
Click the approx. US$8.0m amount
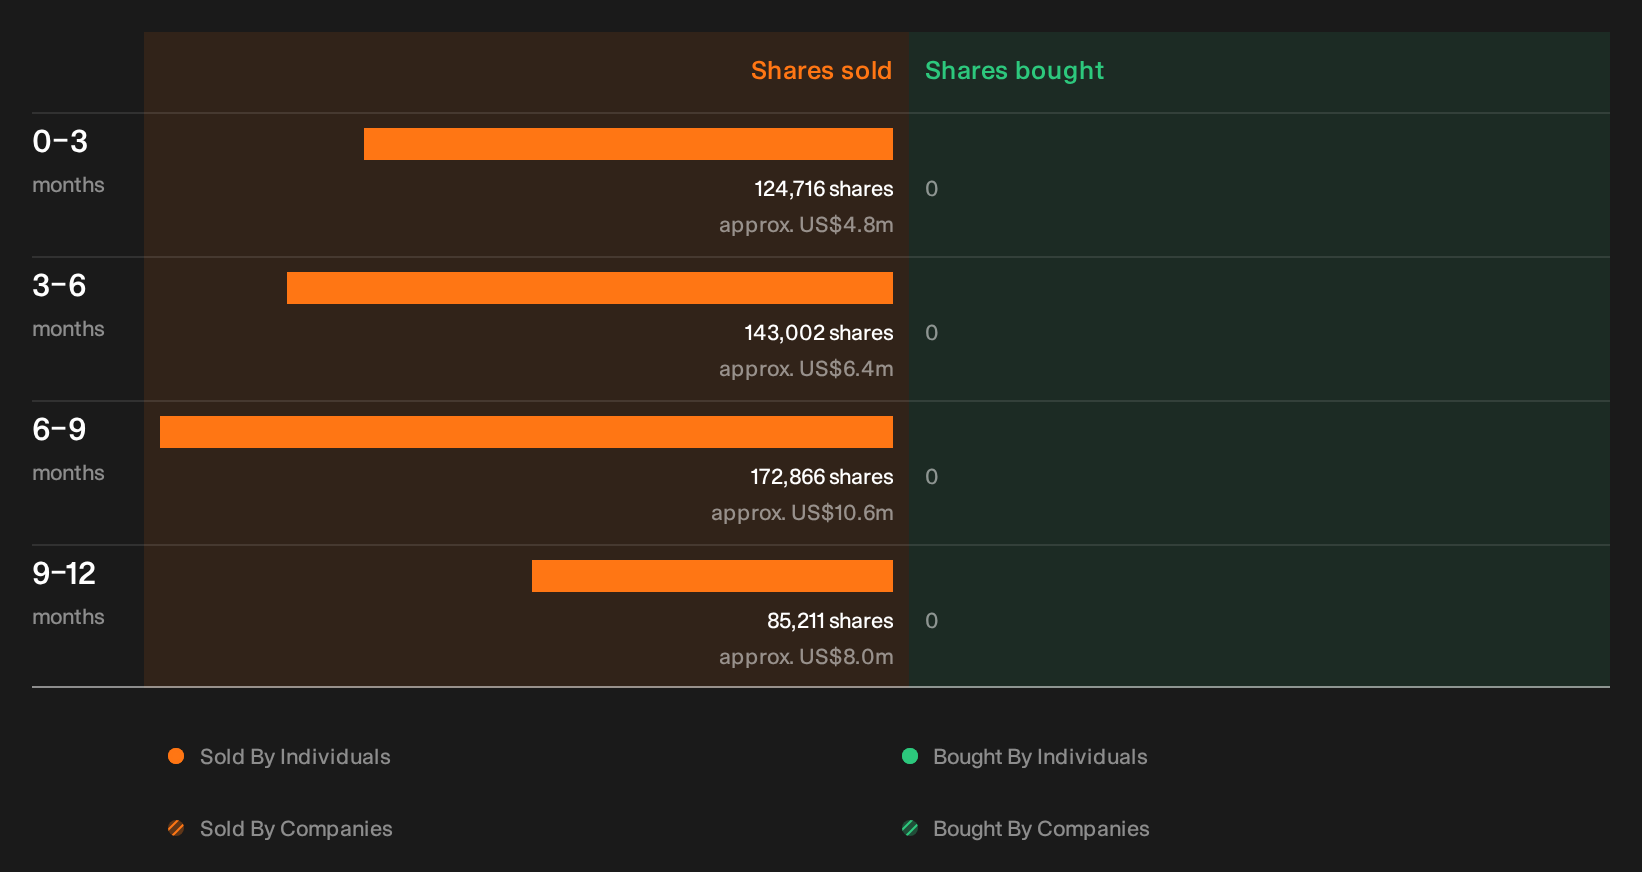coord(806,657)
